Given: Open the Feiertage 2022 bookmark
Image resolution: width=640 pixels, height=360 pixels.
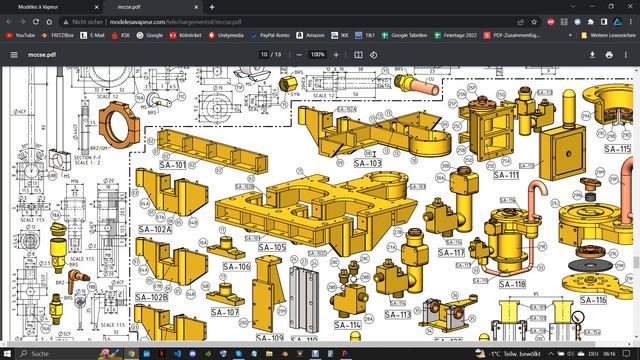Looking at the screenshot, I should point(455,36).
